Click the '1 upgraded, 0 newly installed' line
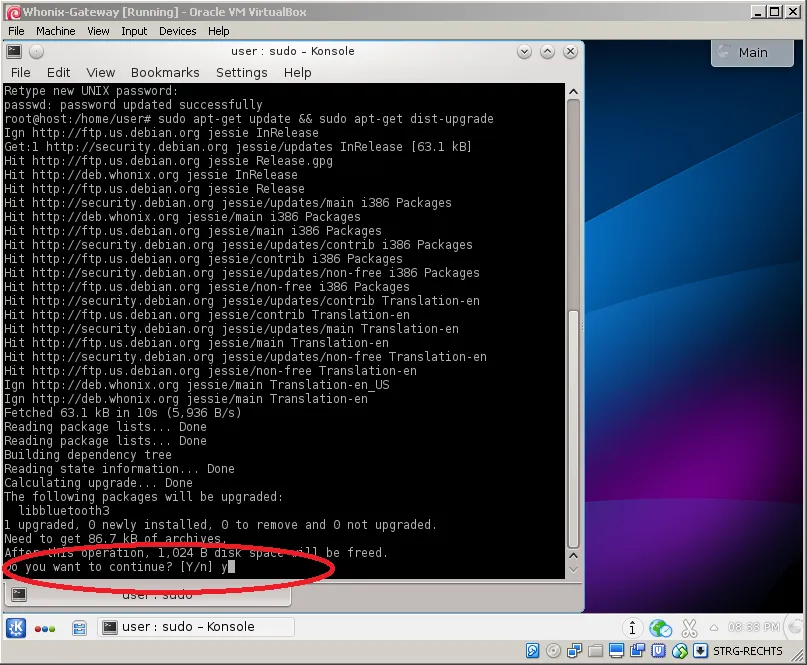Image resolution: width=807 pixels, height=665 pixels. (220, 525)
